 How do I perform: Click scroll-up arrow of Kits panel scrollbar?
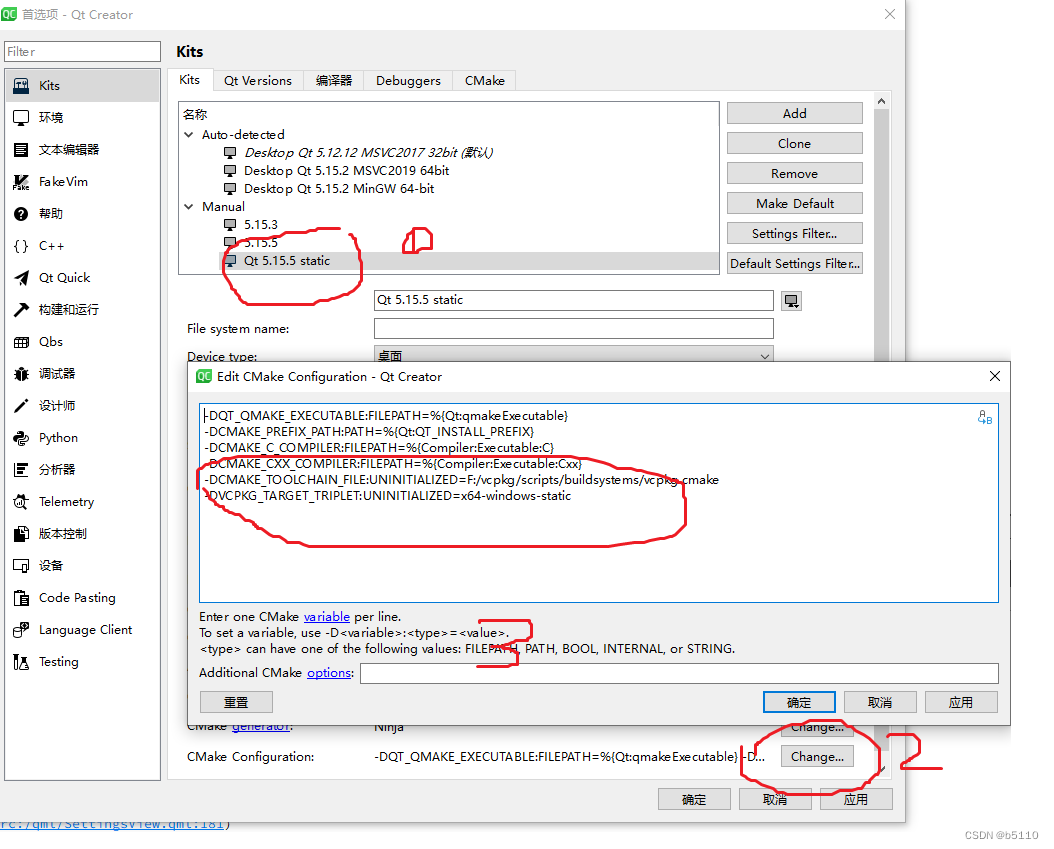[881, 101]
